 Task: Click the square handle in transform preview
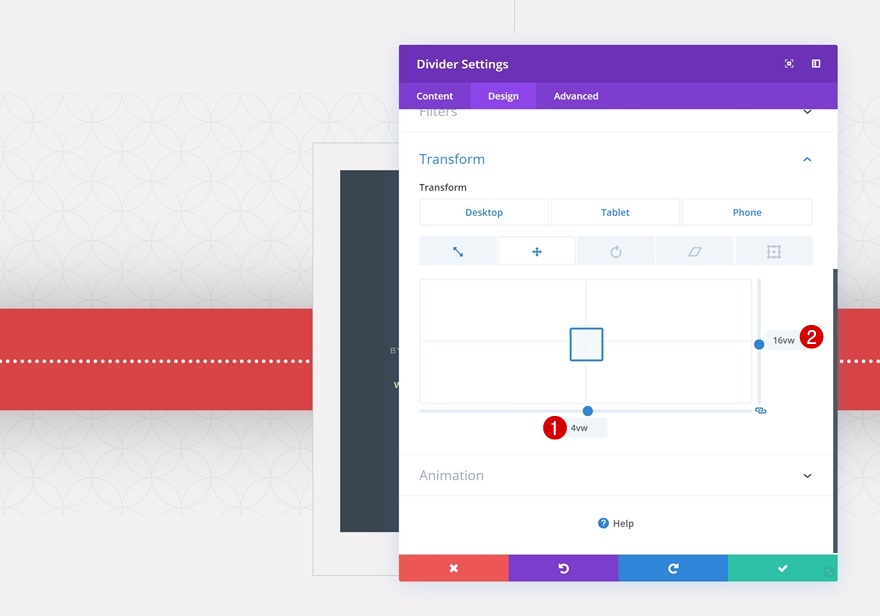click(x=586, y=344)
